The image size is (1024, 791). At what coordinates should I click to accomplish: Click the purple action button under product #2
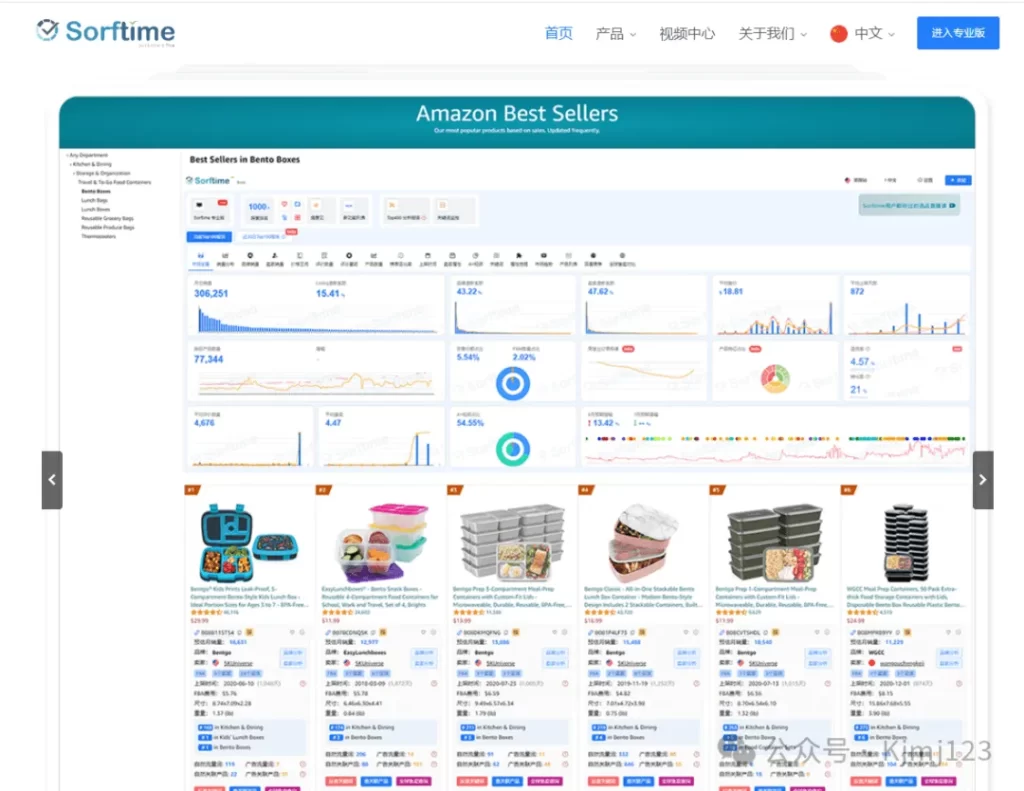[413, 781]
